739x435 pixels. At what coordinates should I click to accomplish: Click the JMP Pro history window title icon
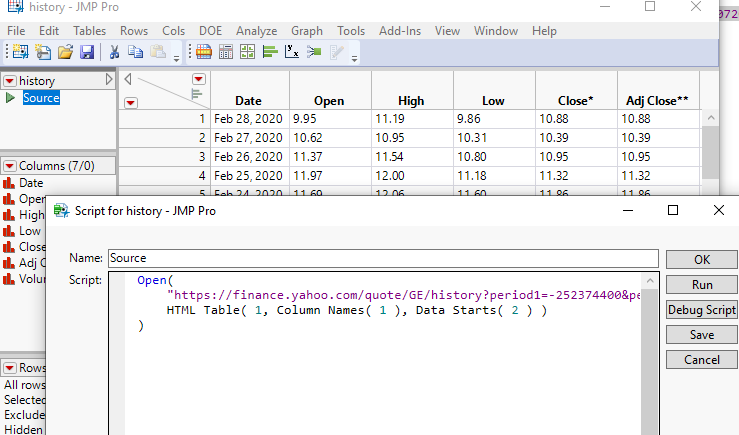16,6
